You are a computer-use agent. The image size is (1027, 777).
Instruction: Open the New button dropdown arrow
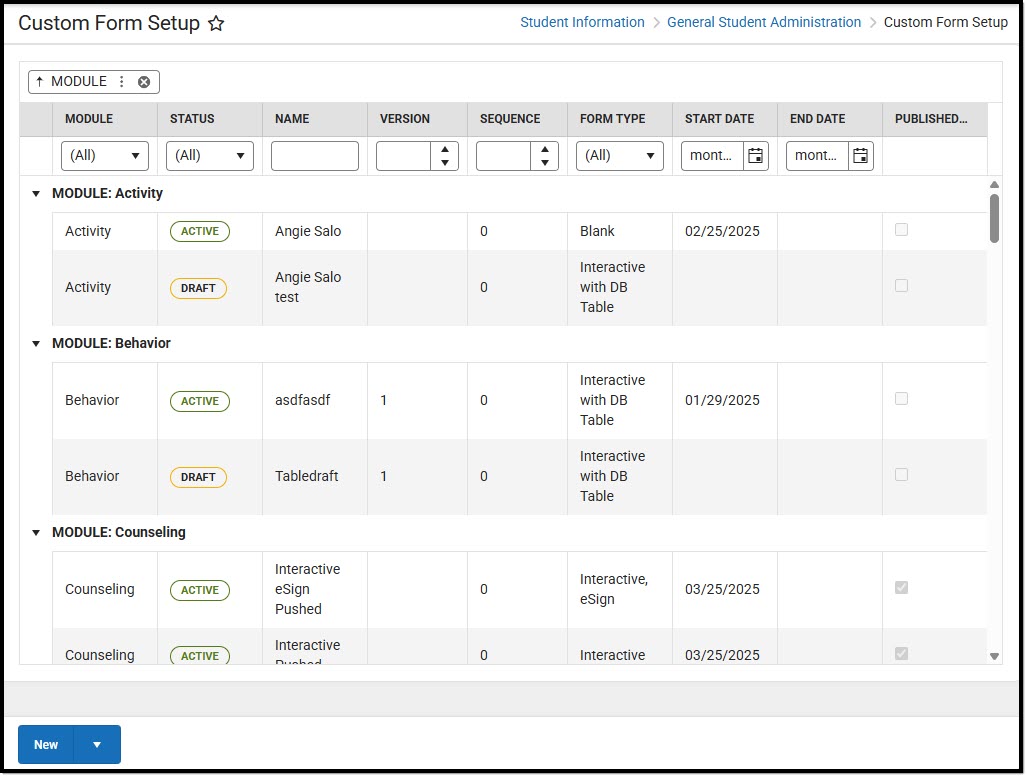click(97, 745)
